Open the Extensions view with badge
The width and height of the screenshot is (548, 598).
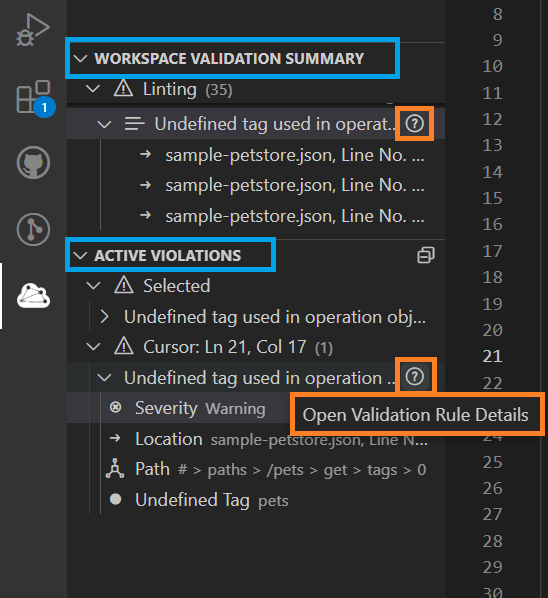click(x=34, y=97)
